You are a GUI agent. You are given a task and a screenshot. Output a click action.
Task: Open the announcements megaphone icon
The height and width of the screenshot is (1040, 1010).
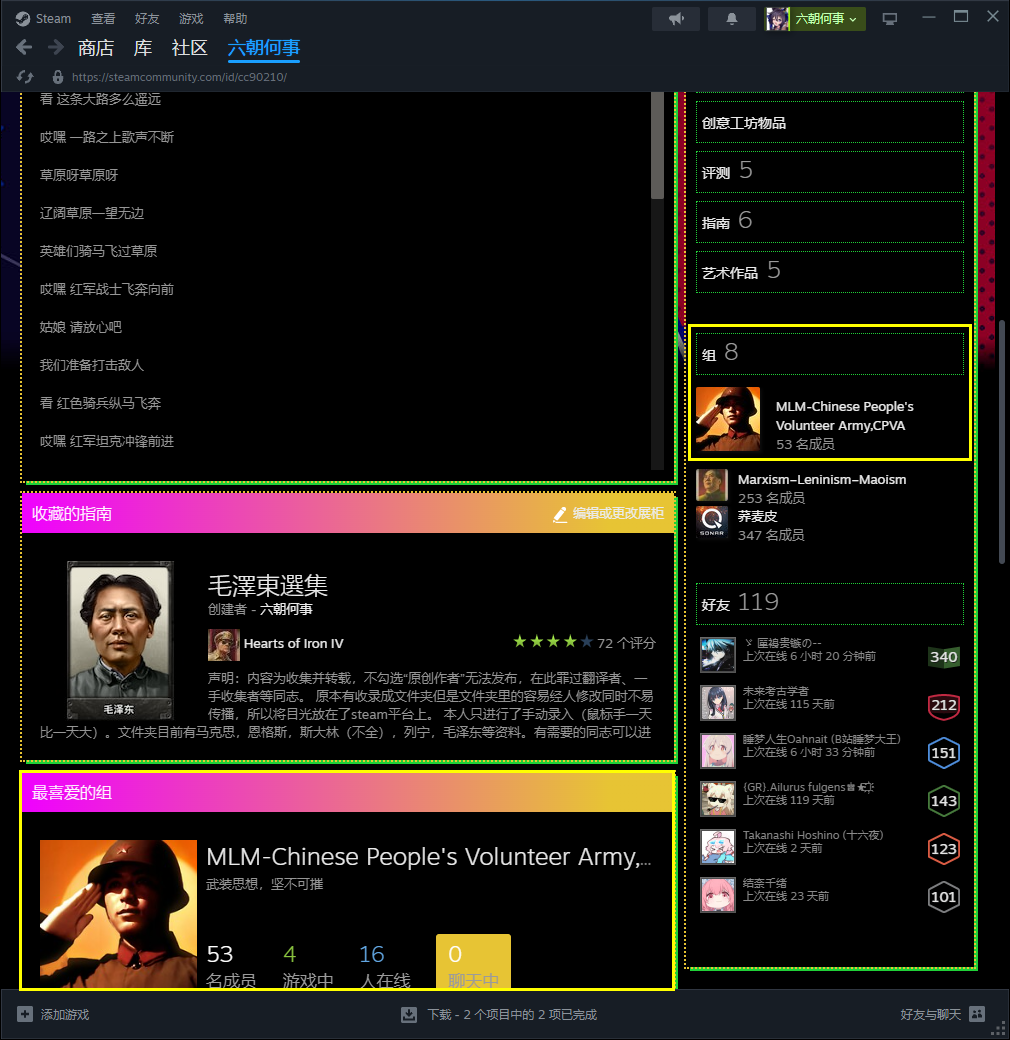(x=676, y=19)
